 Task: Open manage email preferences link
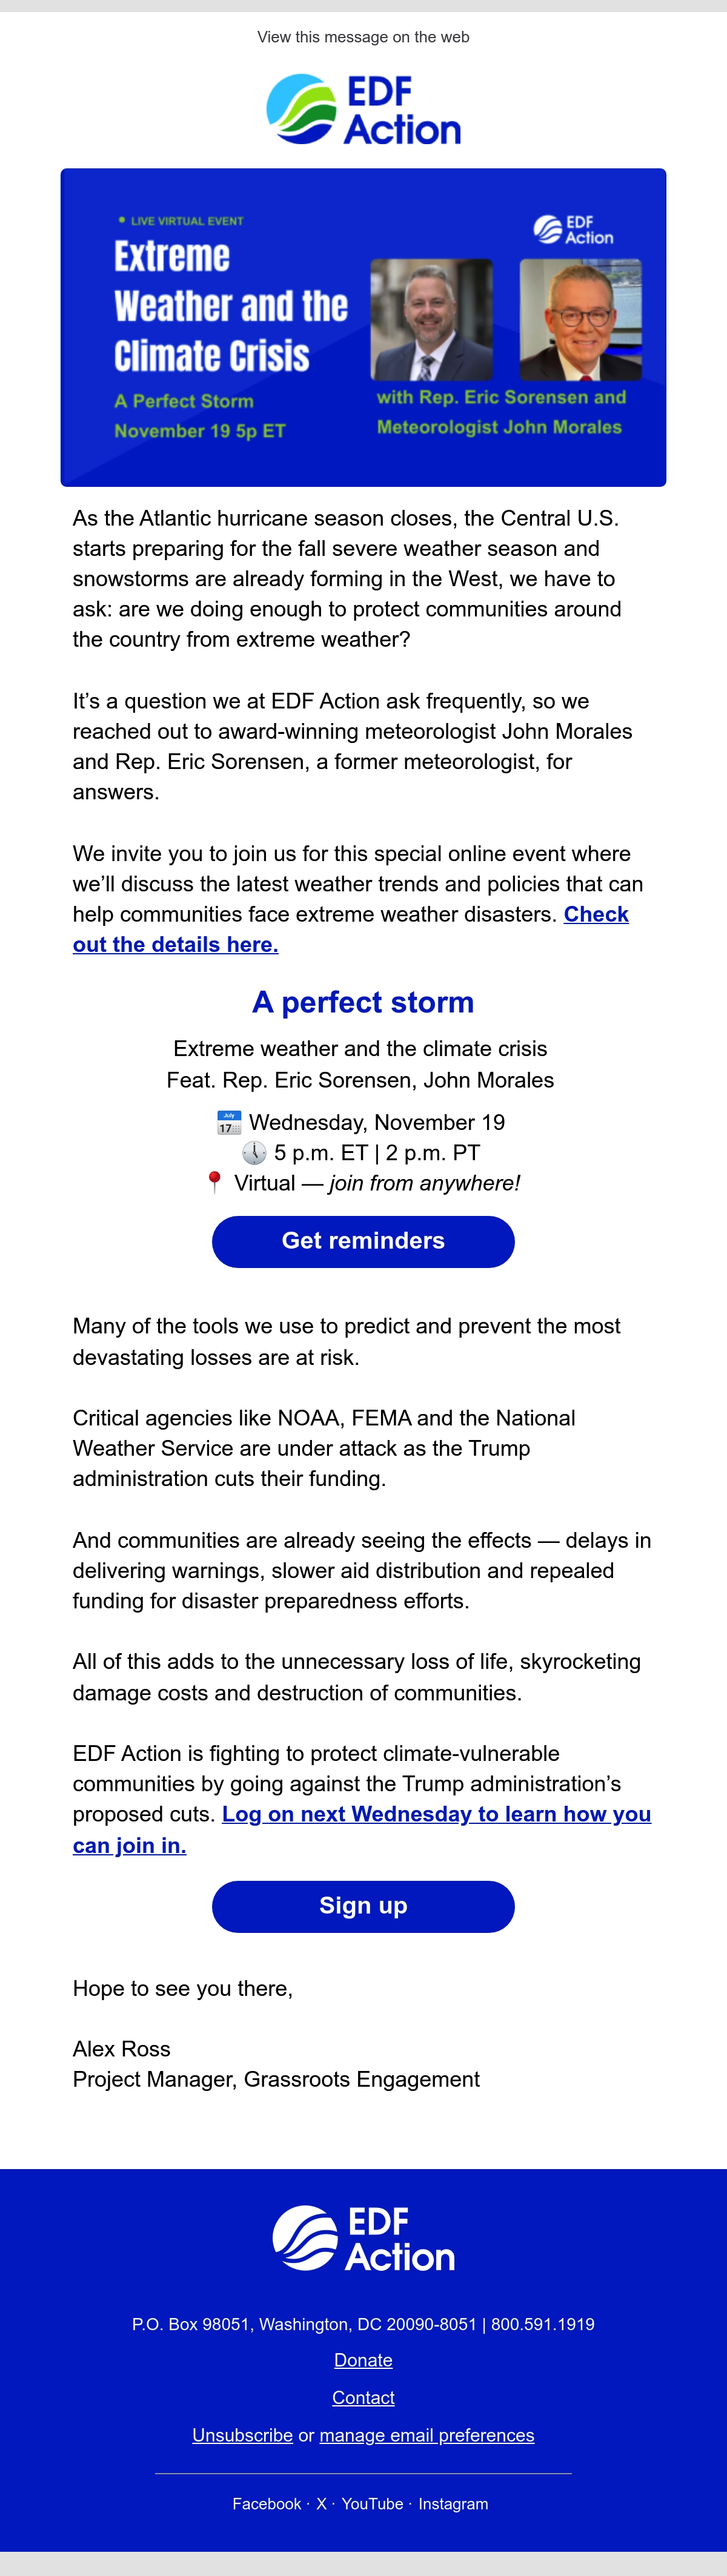pyautogui.click(x=427, y=2435)
